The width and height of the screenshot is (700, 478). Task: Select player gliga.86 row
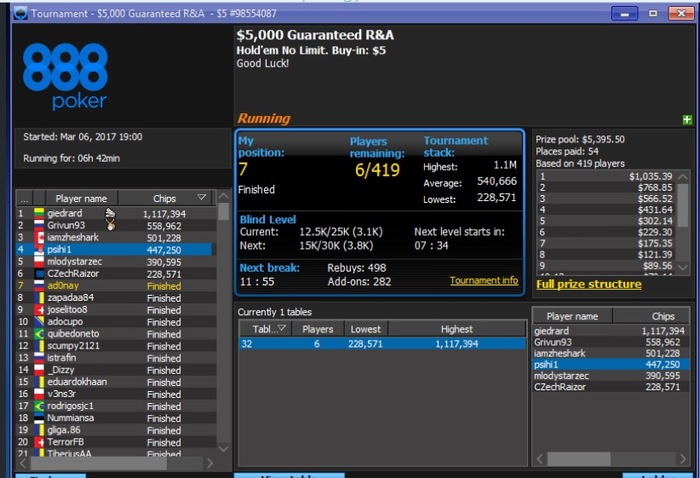pyautogui.click(x=114, y=430)
